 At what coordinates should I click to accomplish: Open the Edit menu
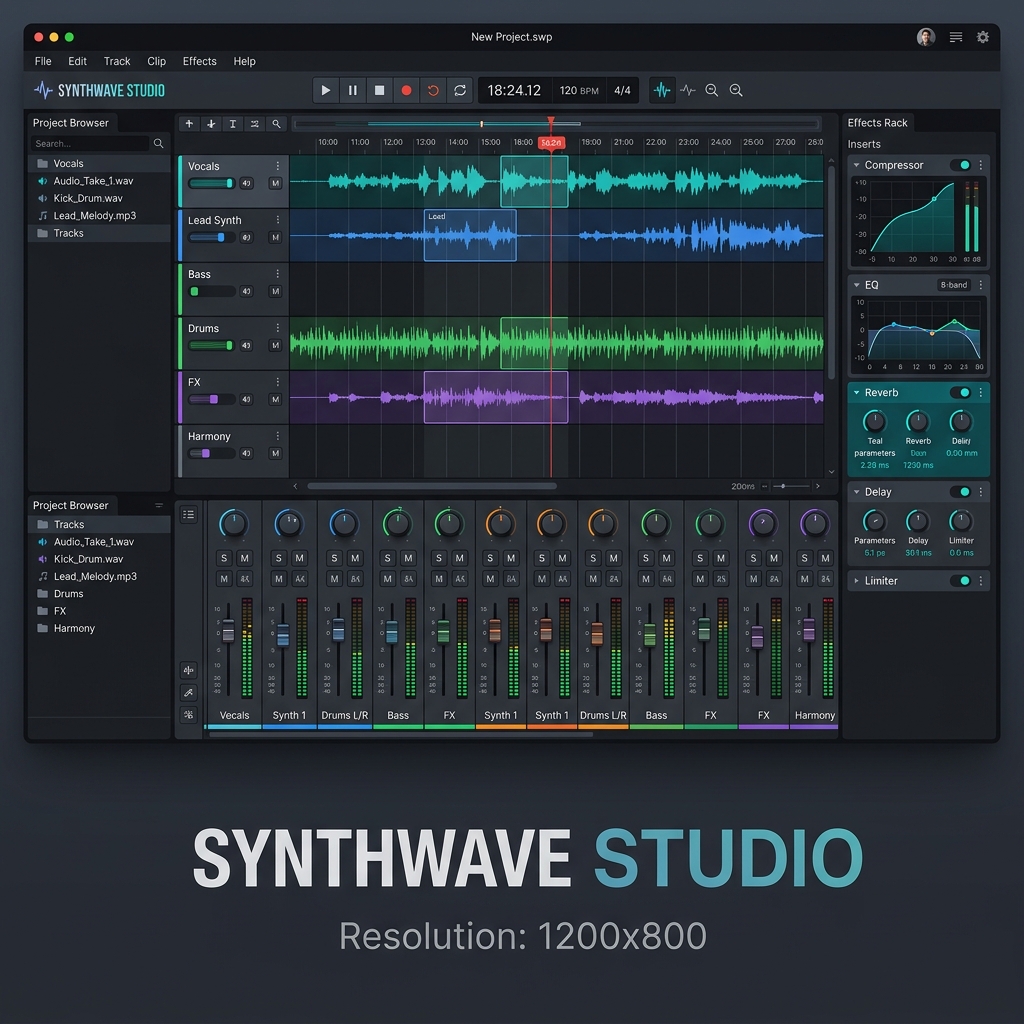pos(77,61)
